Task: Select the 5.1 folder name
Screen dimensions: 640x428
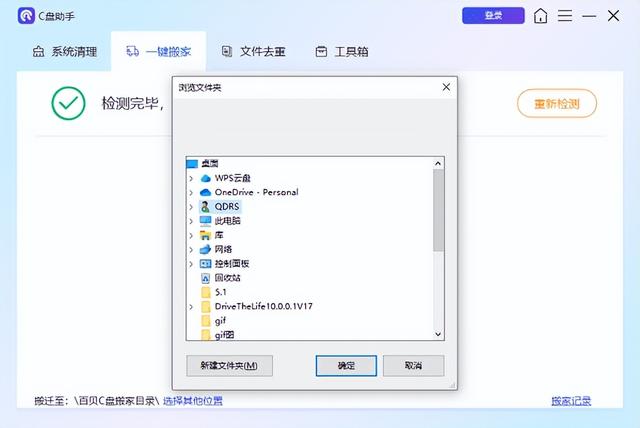Action: click(x=220, y=292)
